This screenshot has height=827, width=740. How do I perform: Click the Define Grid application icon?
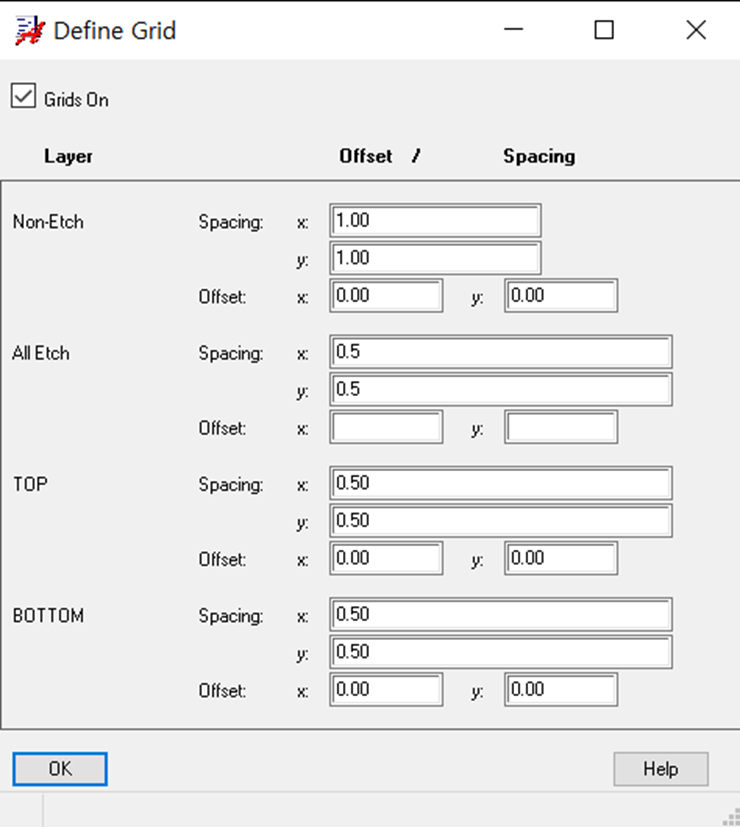tap(29, 31)
